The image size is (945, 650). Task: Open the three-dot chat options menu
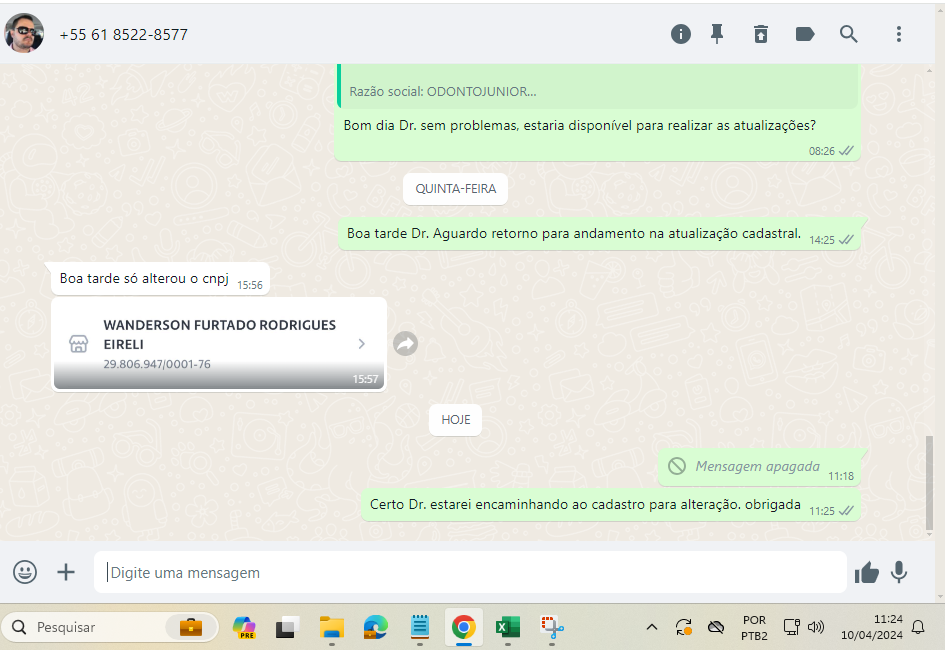pyautogui.click(x=899, y=34)
